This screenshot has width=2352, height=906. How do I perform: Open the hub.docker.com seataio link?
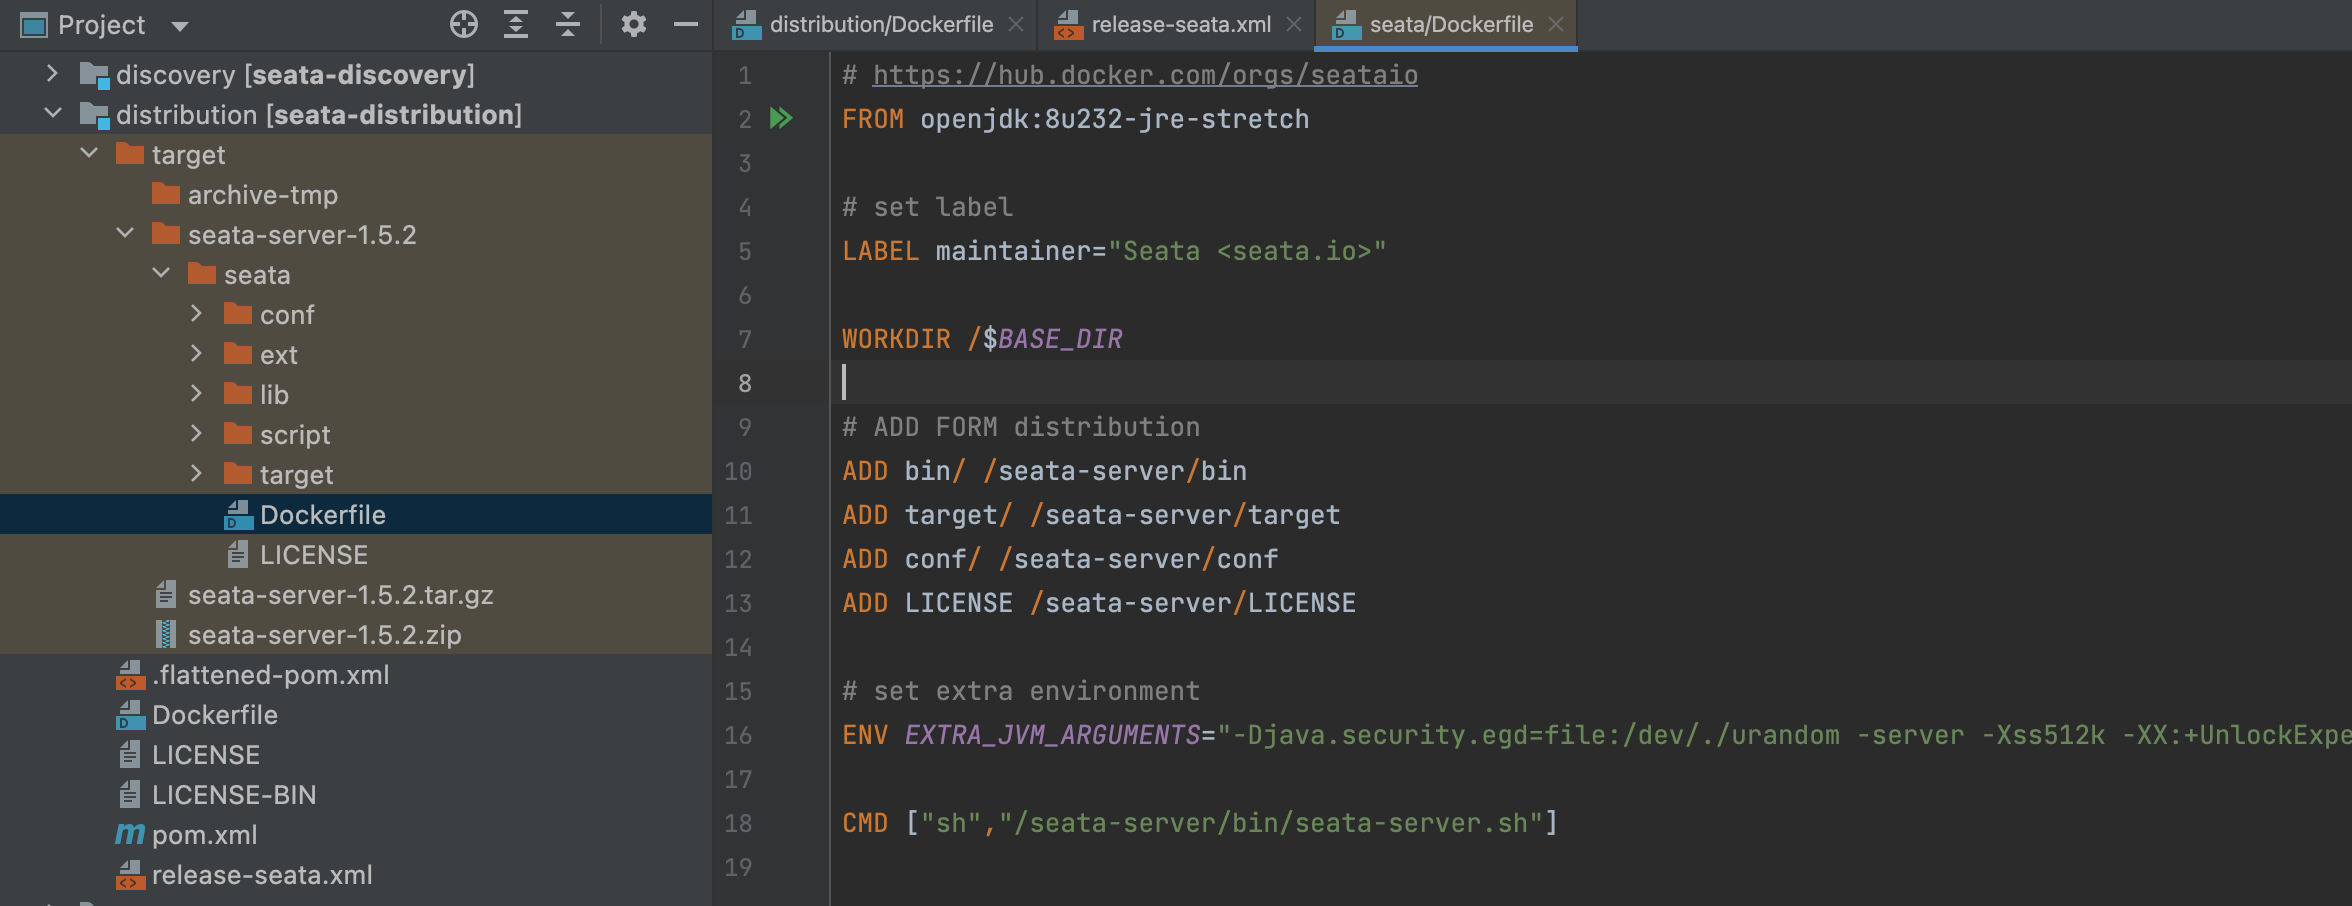click(x=1145, y=75)
